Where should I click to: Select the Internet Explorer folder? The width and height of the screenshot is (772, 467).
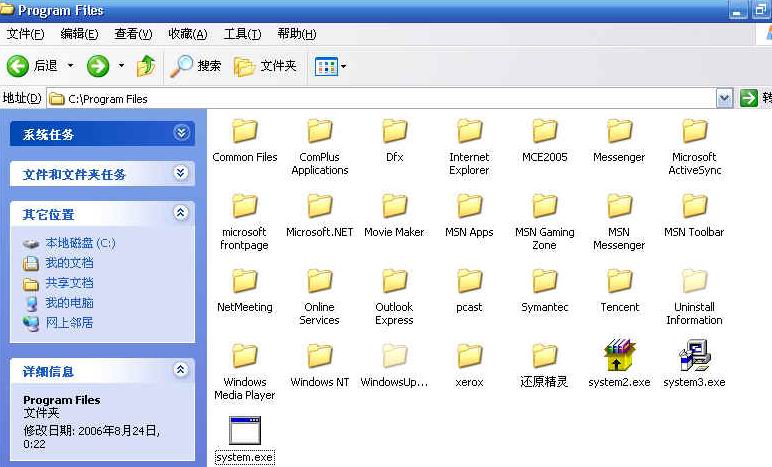pos(469,147)
